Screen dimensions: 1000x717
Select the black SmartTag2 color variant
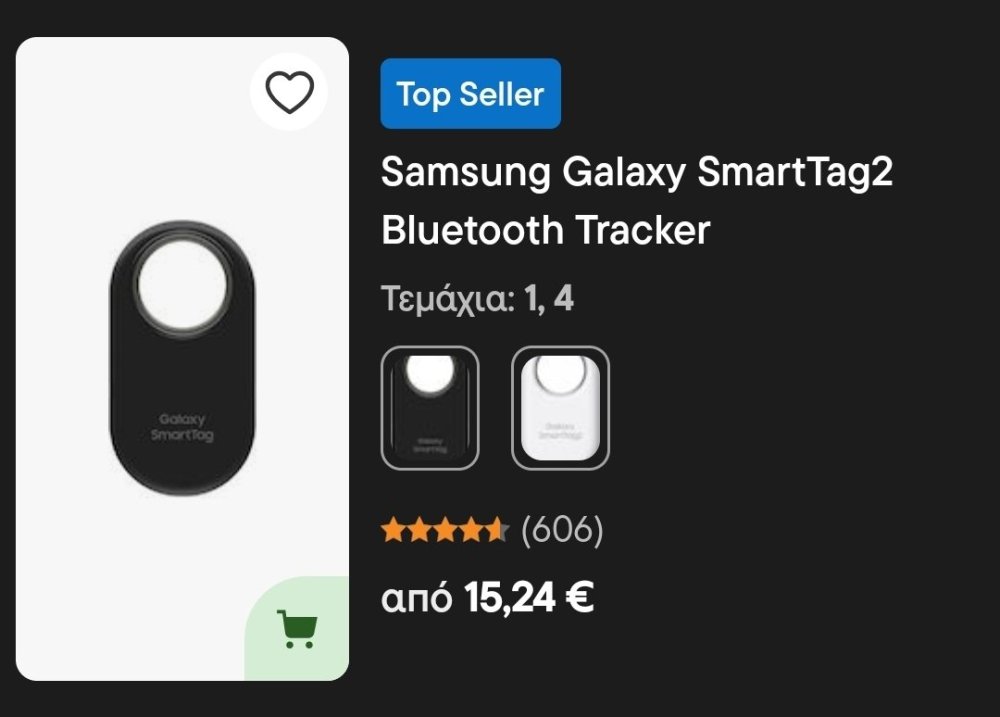coord(430,408)
